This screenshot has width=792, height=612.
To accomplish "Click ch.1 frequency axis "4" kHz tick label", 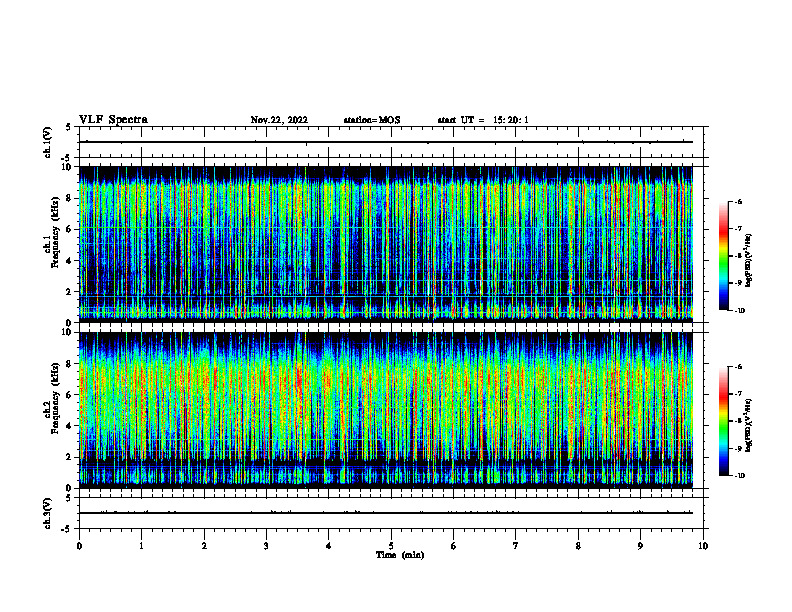I will pyautogui.click(x=70, y=261).
